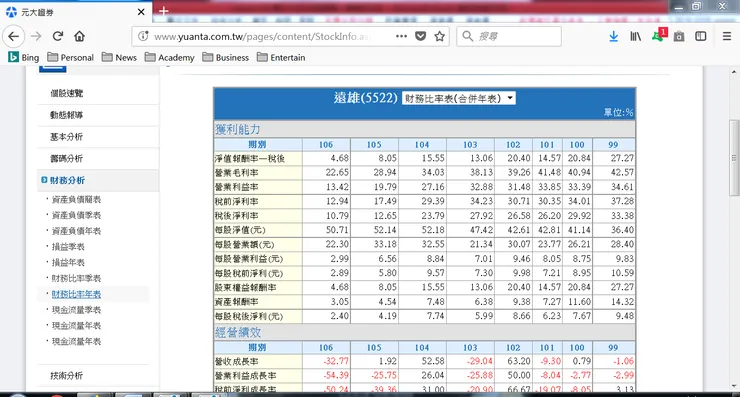Click the magnifier icon in search box
This screenshot has height=397, width=740.
[467, 36]
